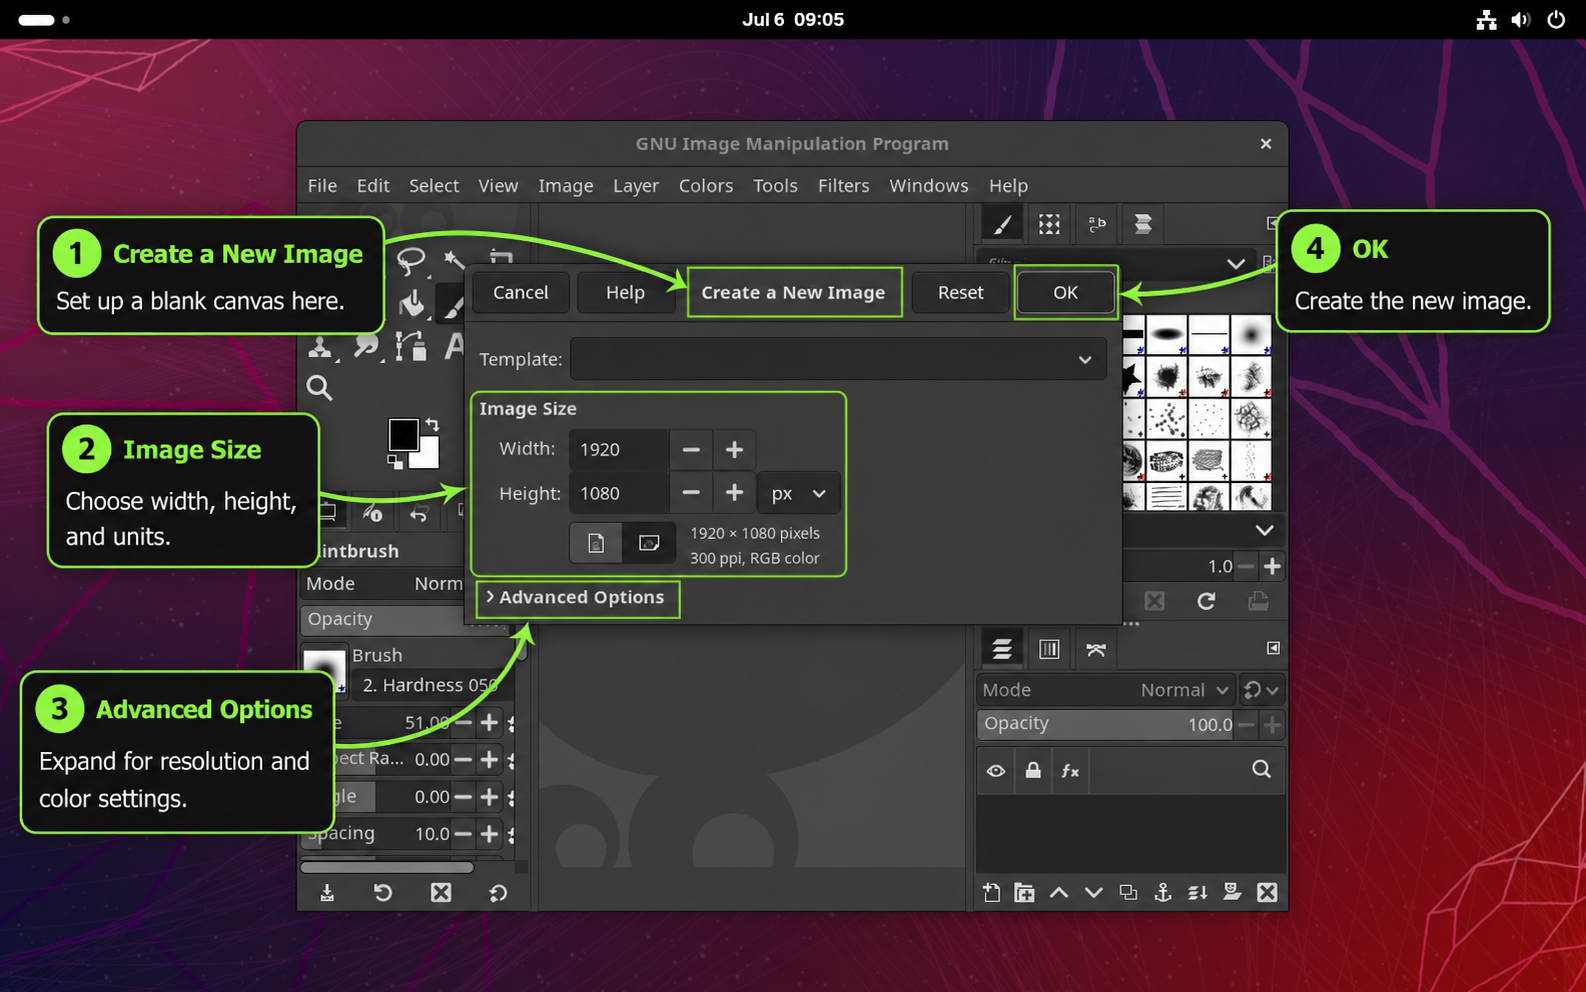Open brush tag filter dropdown chevron
Screen dimensions: 1586x992
pos(1236,263)
